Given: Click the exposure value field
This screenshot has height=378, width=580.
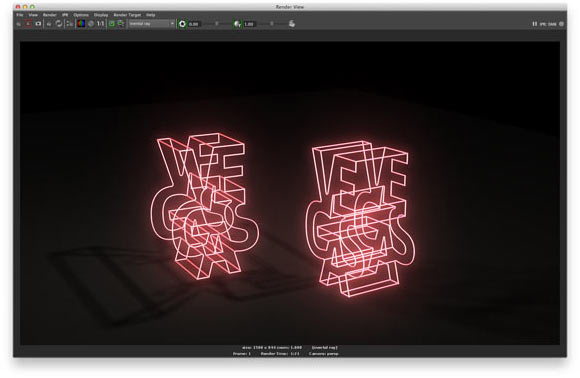Looking at the screenshot, I should pyautogui.click(x=194, y=24).
